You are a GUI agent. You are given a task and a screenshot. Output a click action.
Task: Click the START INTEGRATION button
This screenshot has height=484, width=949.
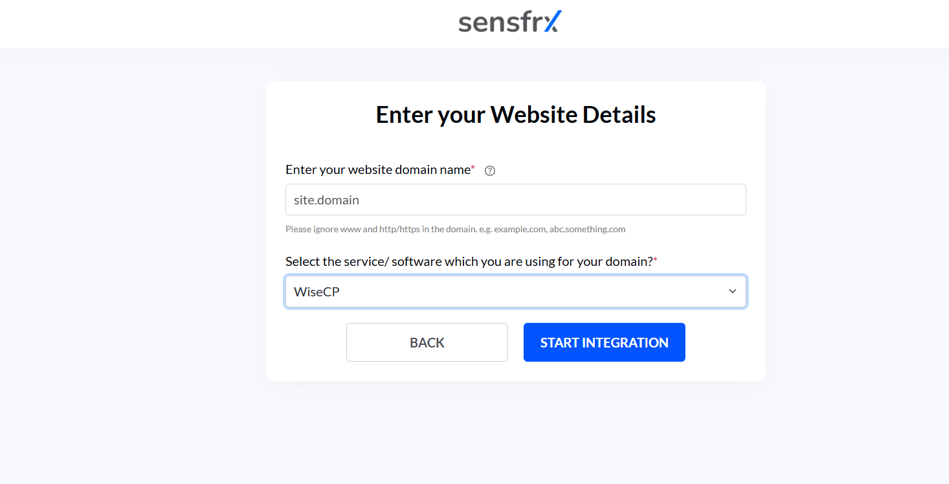coord(604,342)
